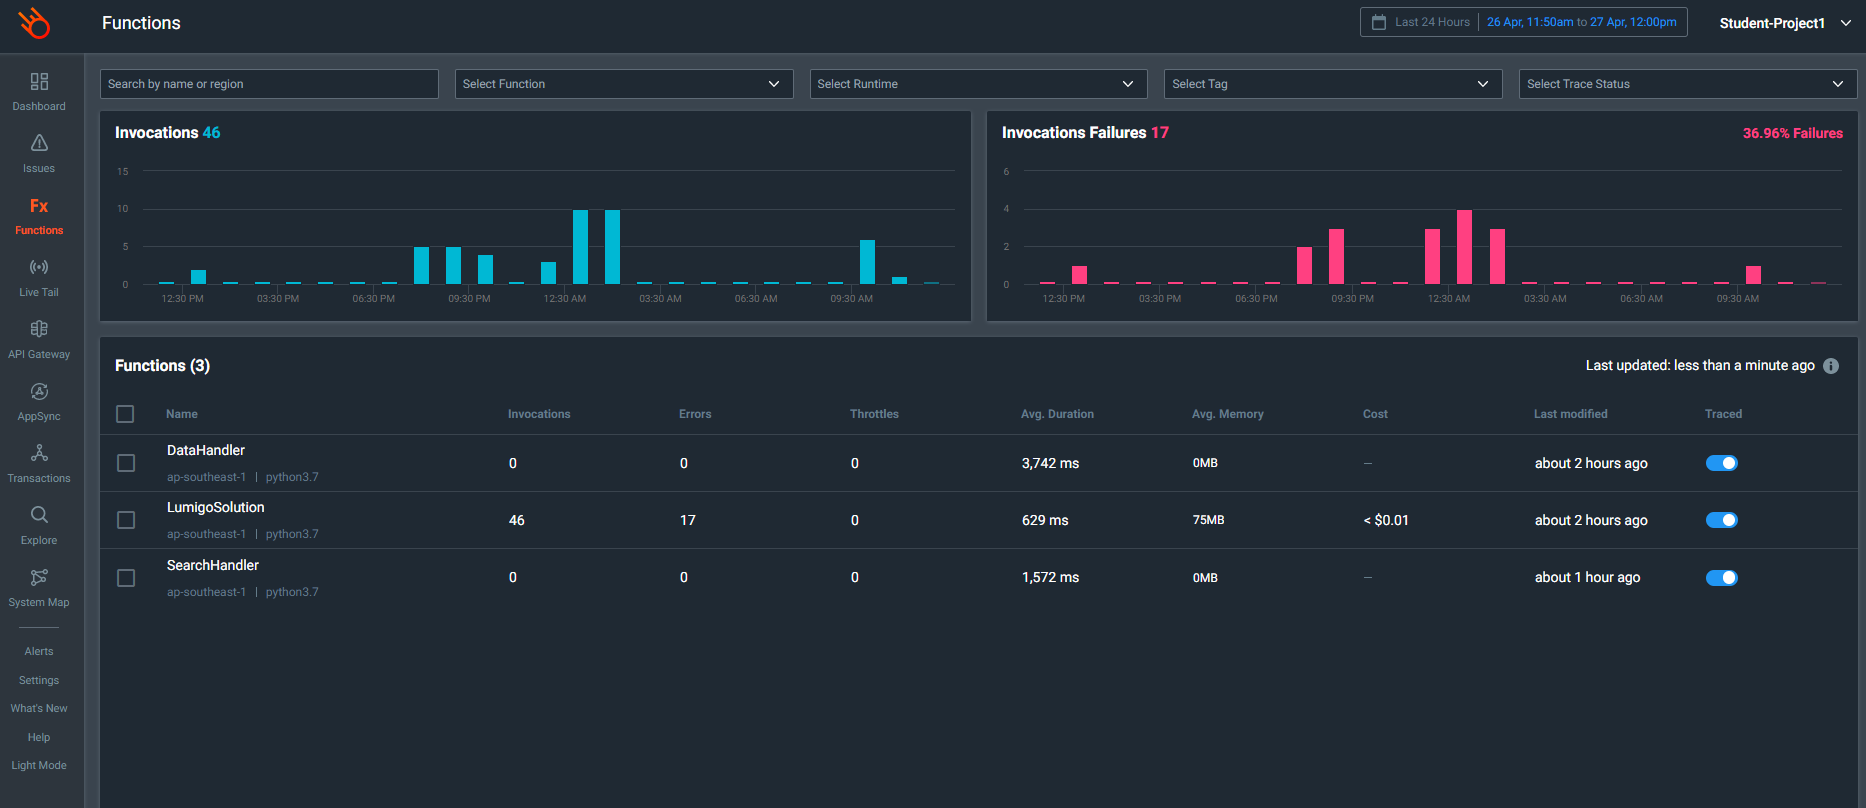Screen dimensions: 1866x808
Task: Click LumigoSolution's 17 errors value
Action: [688, 520]
